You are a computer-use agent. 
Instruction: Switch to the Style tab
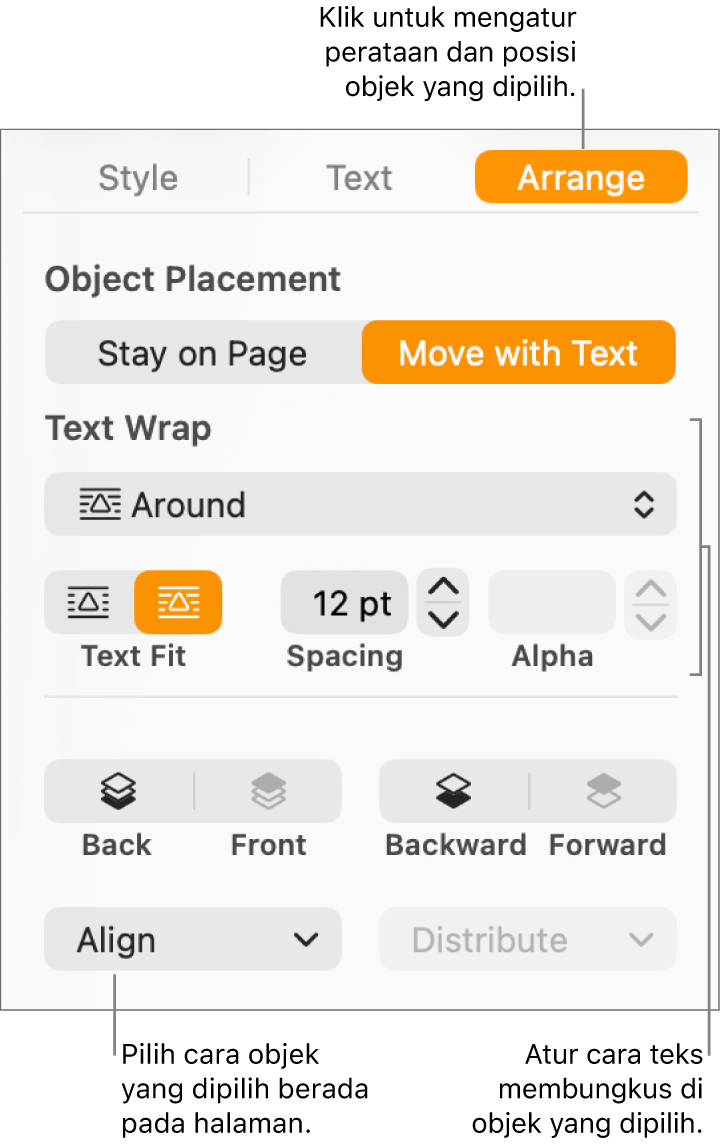coord(138,178)
